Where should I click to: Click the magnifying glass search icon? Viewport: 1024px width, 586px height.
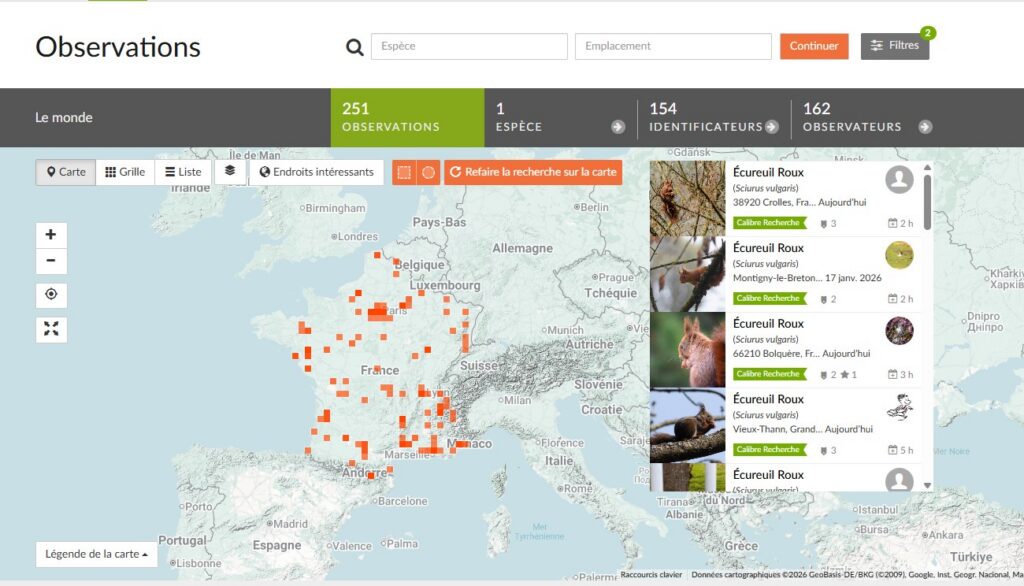pyautogui.click(x=354, y=47)
